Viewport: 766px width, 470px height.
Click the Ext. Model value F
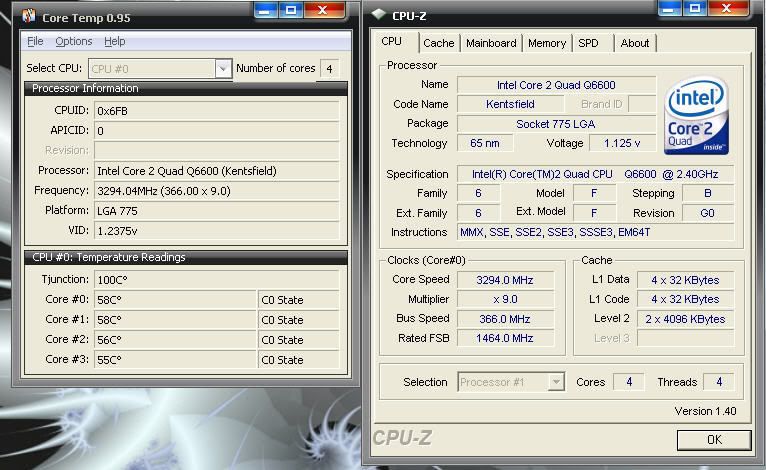(x=594, y=213)
